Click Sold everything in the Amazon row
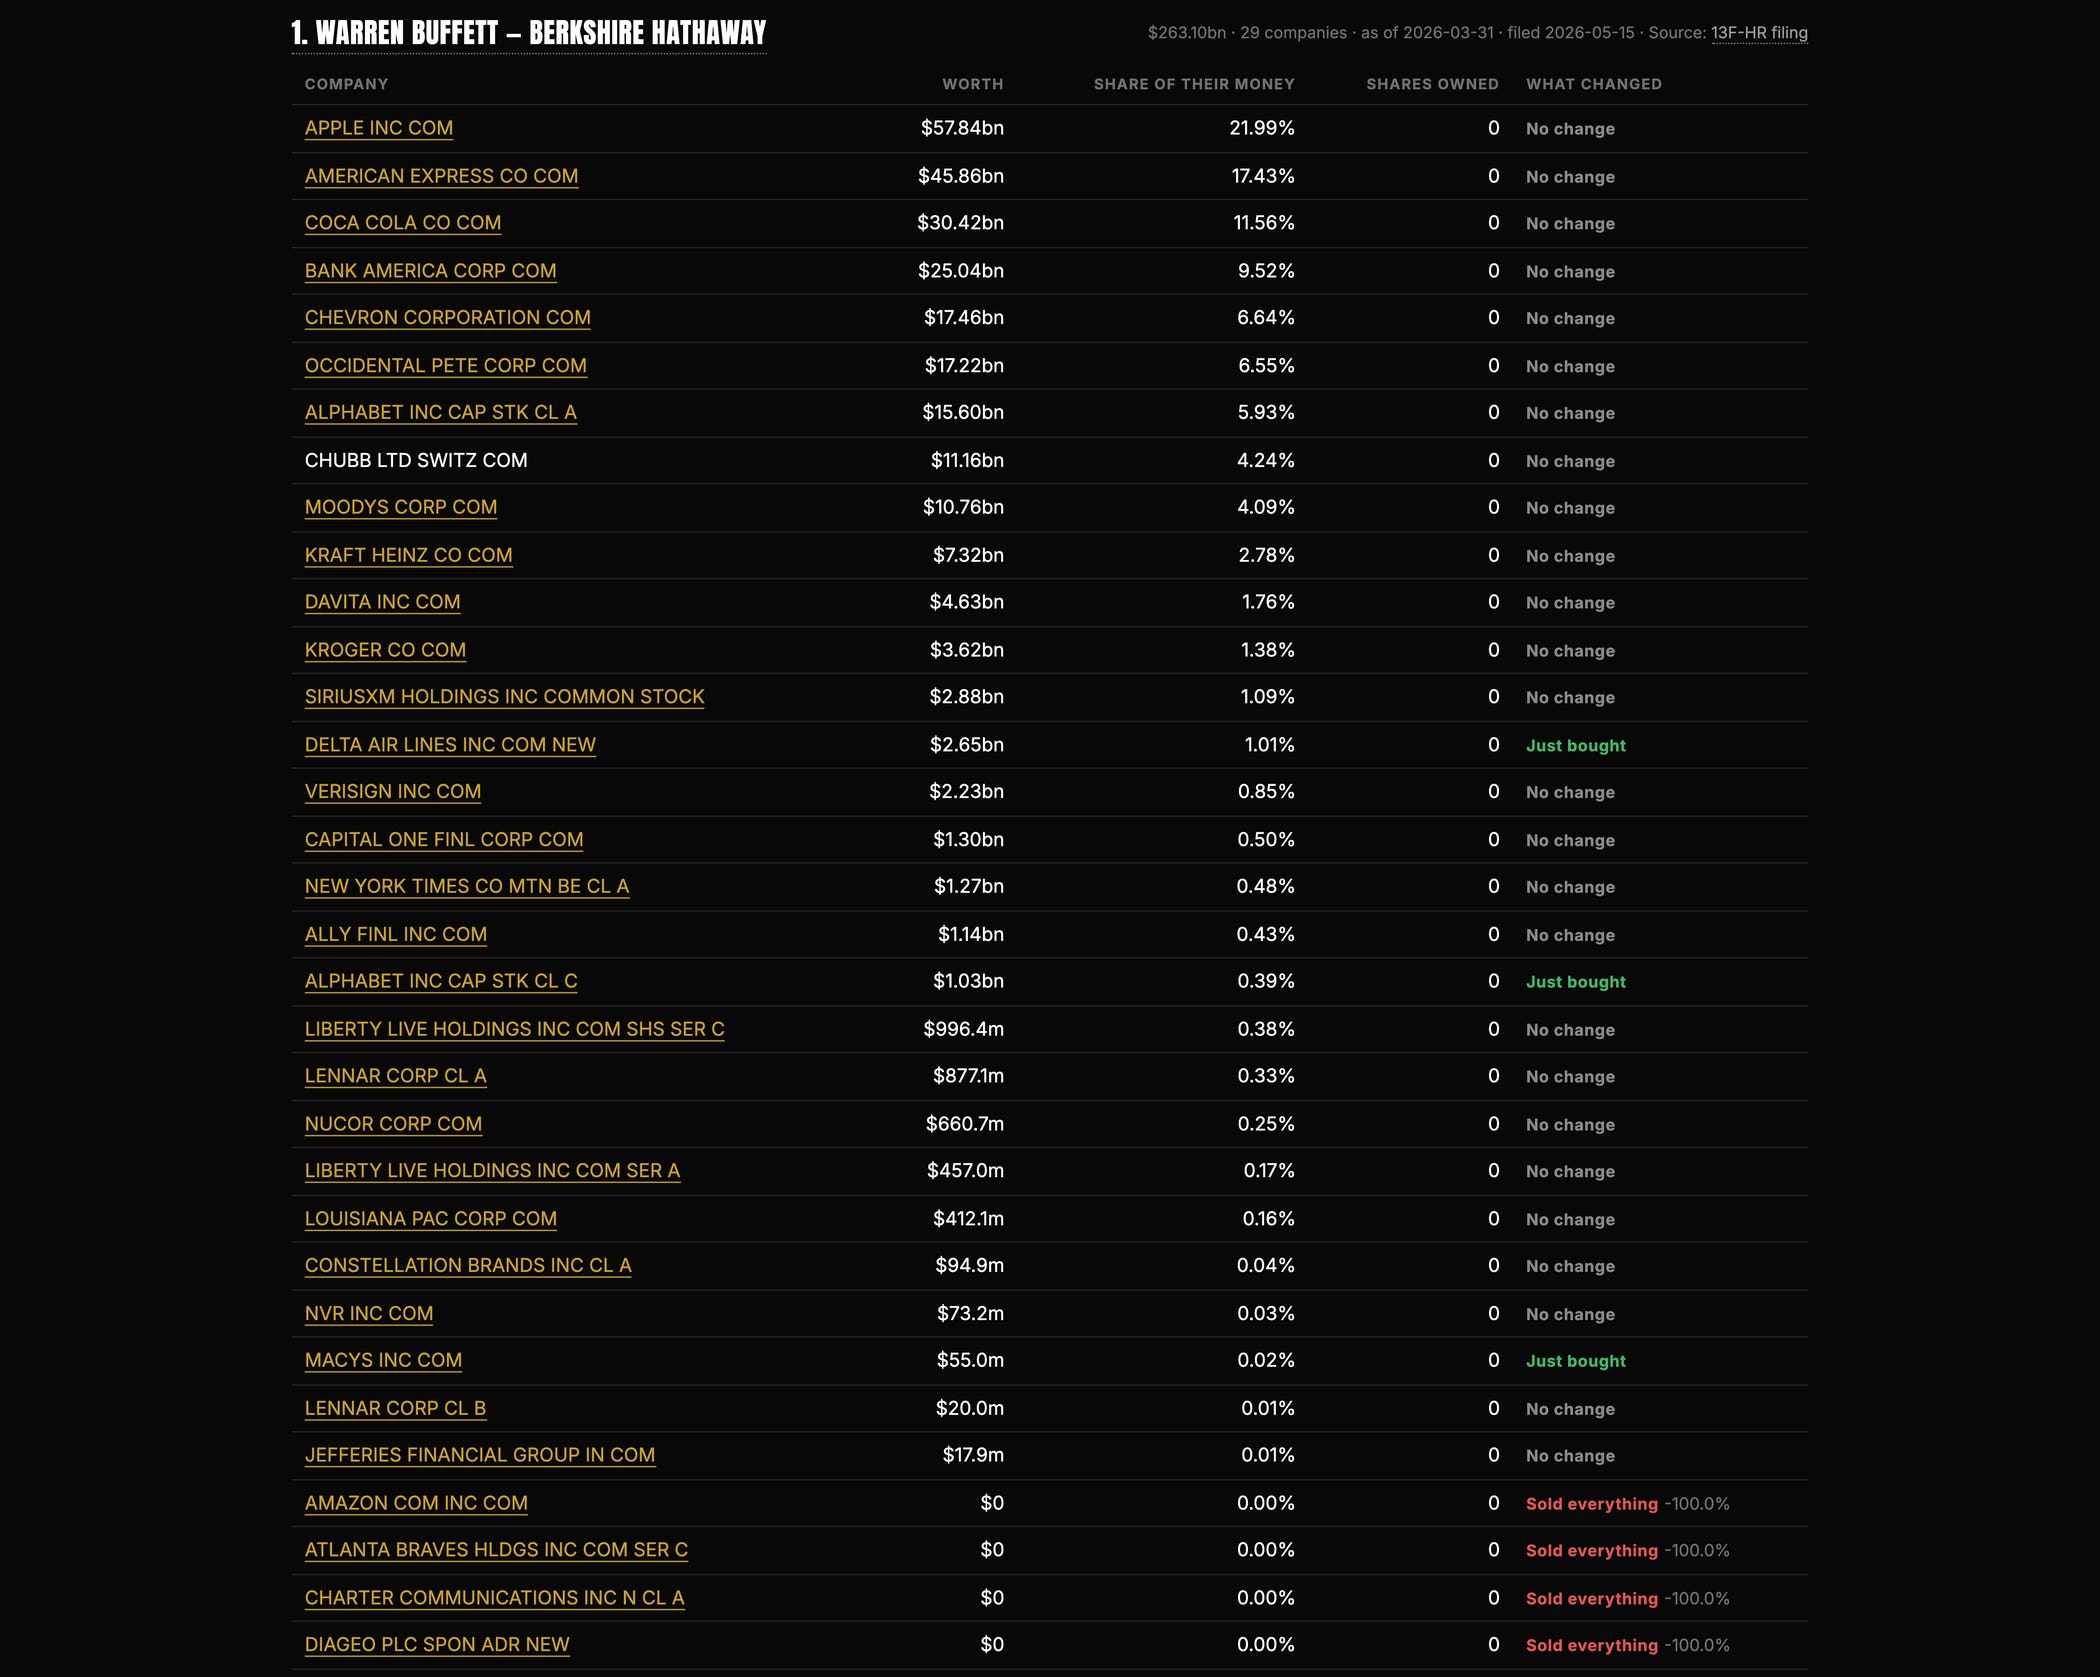This screenshot has height=1677, width=2100. (1592, 1504)
